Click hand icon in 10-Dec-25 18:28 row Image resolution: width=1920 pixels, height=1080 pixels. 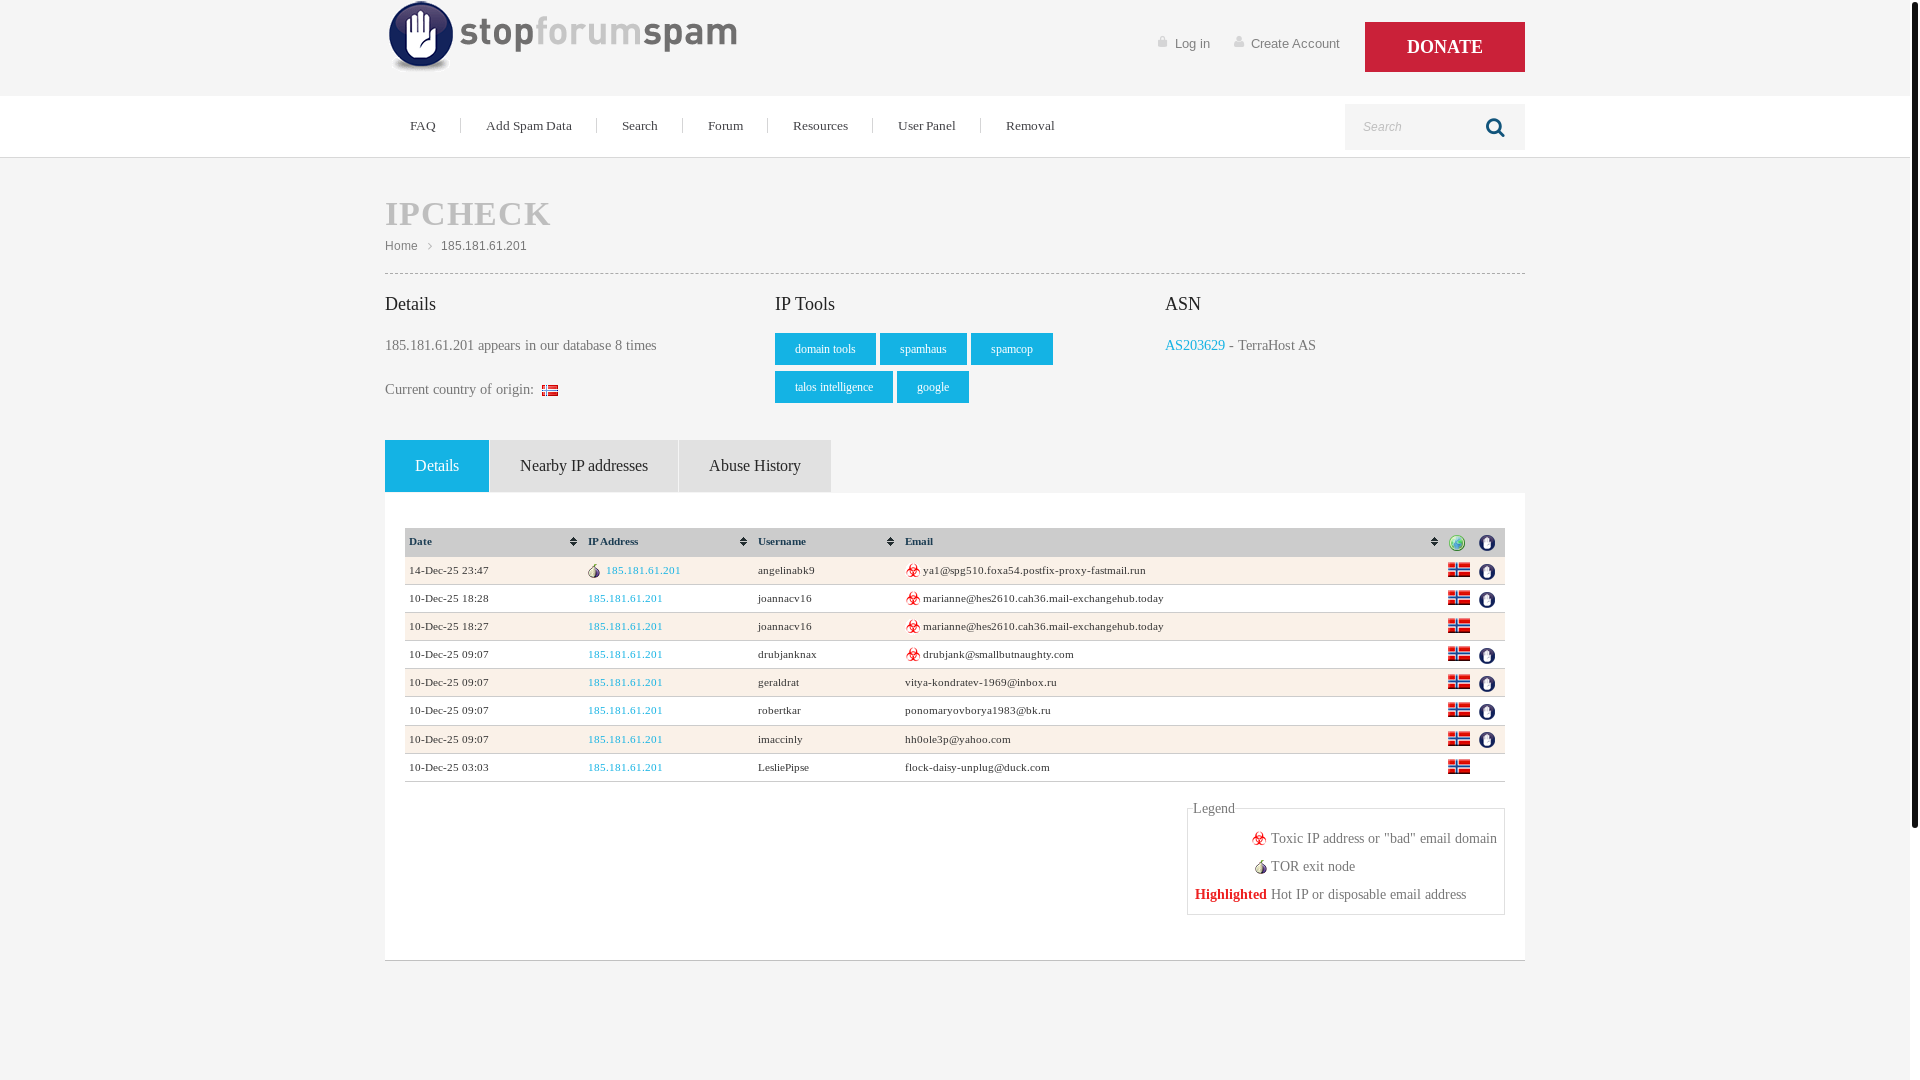tap(1487, 600)
